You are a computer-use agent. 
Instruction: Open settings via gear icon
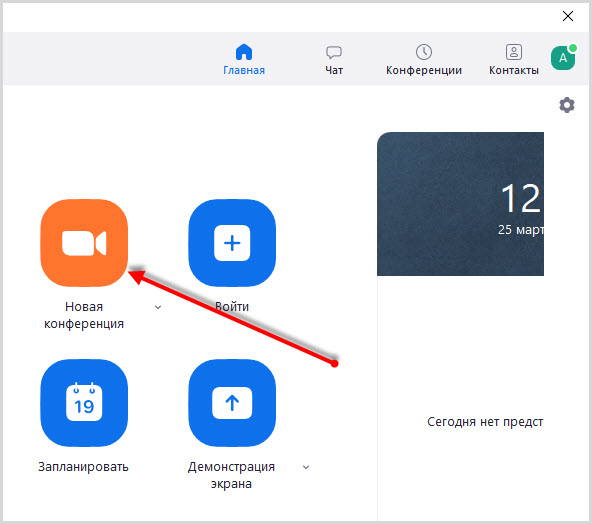tap(567, 105)
